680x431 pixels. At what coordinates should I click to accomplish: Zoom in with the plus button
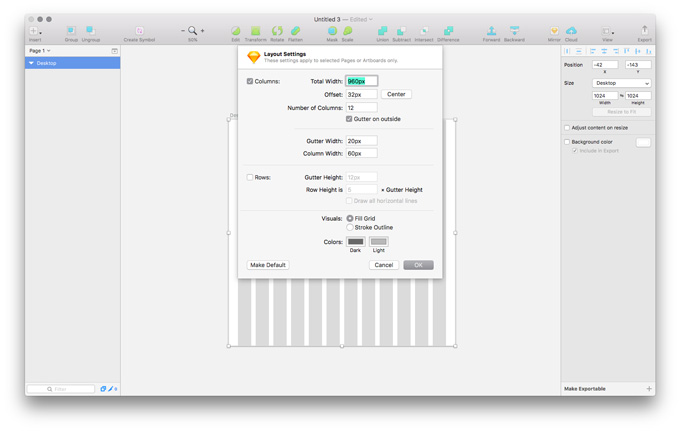point(203,31)
